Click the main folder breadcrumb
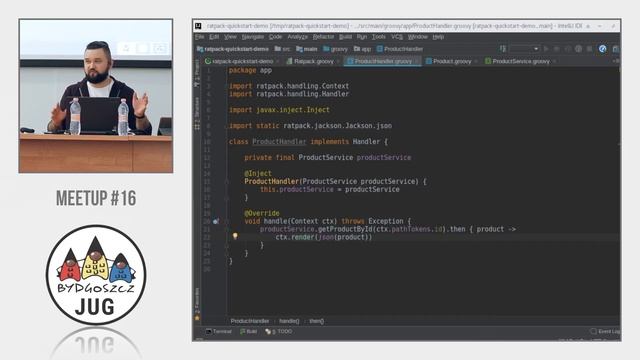Viewport: 640px width, 360px height. [307, 49]
